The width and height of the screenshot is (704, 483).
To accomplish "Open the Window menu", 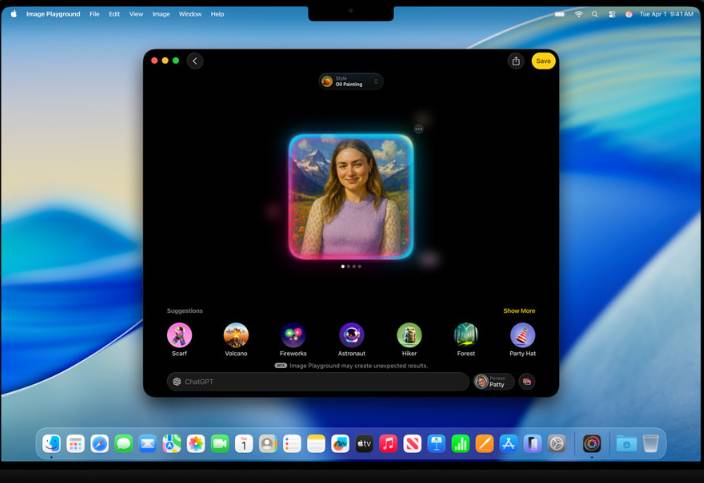I will pos(190,14).
